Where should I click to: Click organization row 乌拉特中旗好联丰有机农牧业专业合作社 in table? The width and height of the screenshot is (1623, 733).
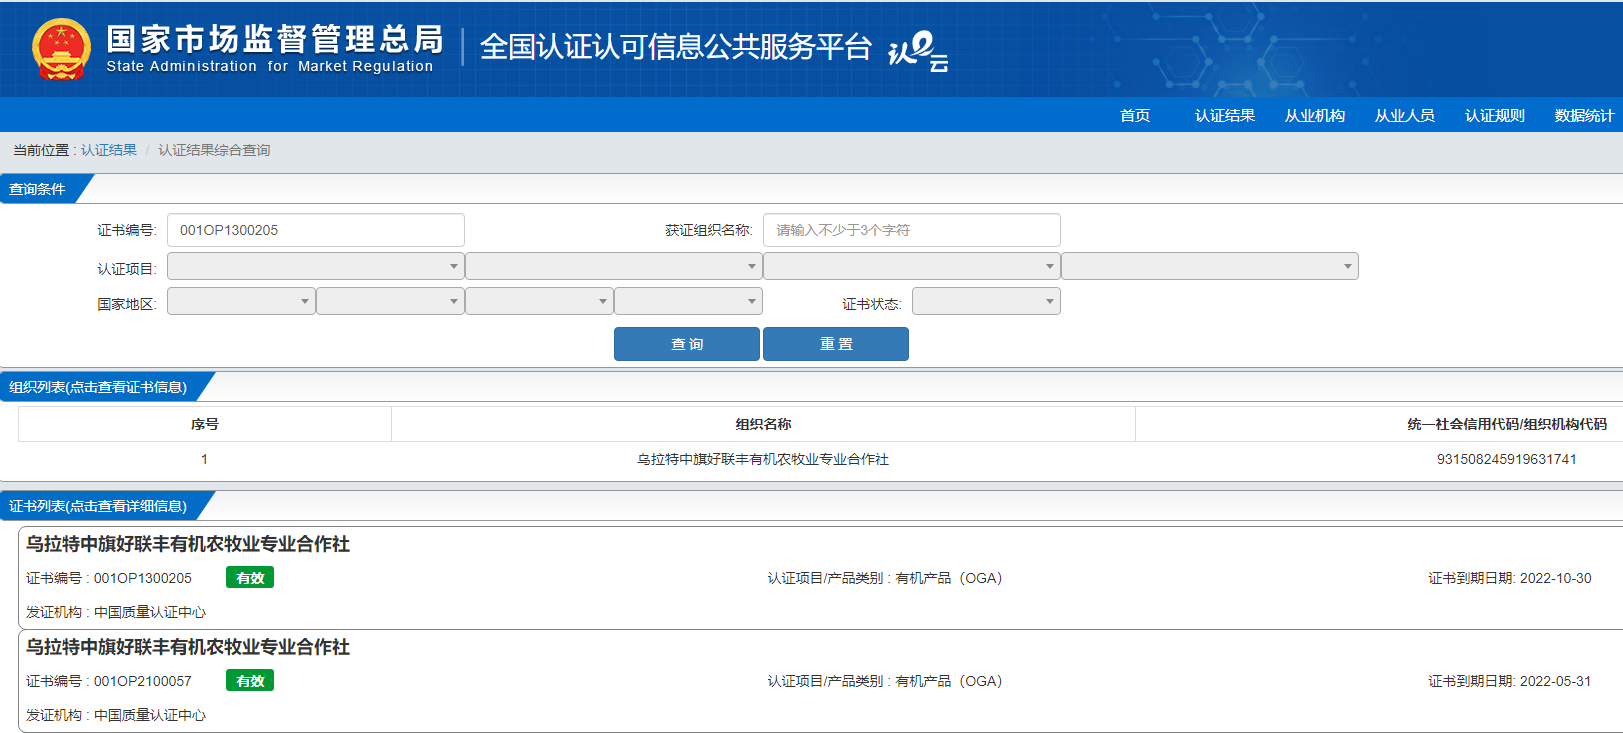pos(763,459)
